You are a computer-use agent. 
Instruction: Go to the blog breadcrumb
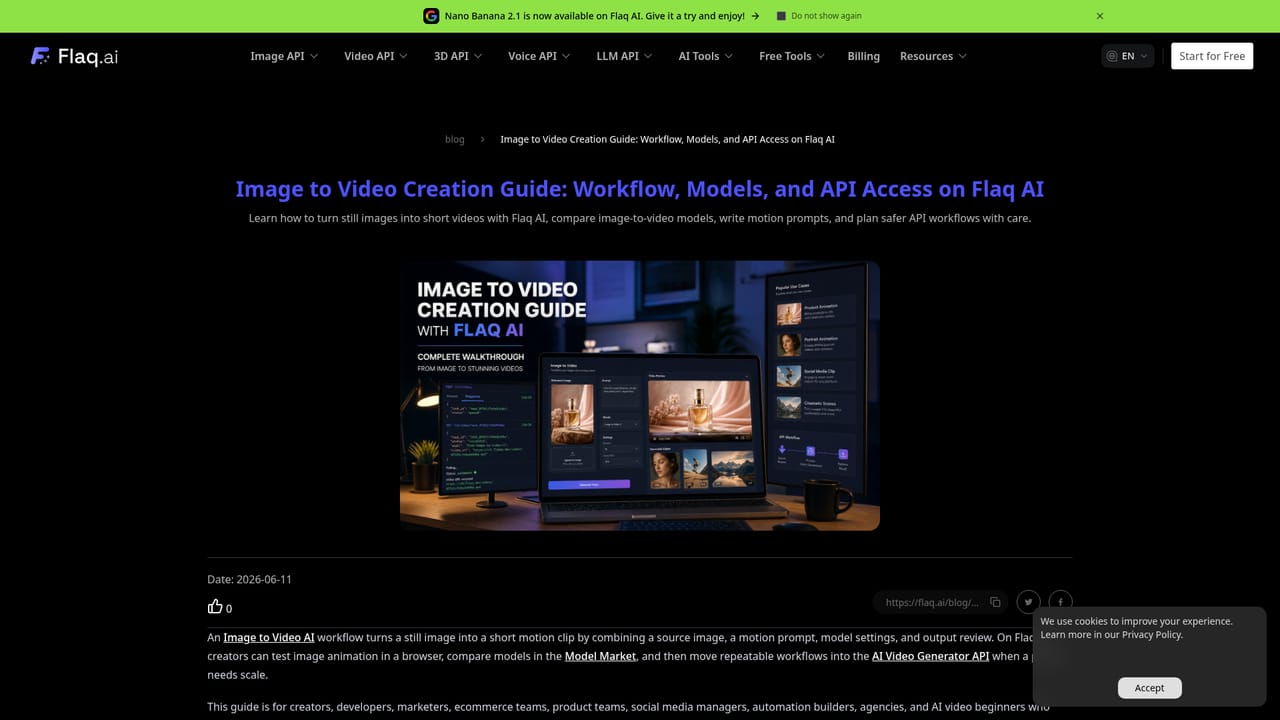(x=455, y=139)
